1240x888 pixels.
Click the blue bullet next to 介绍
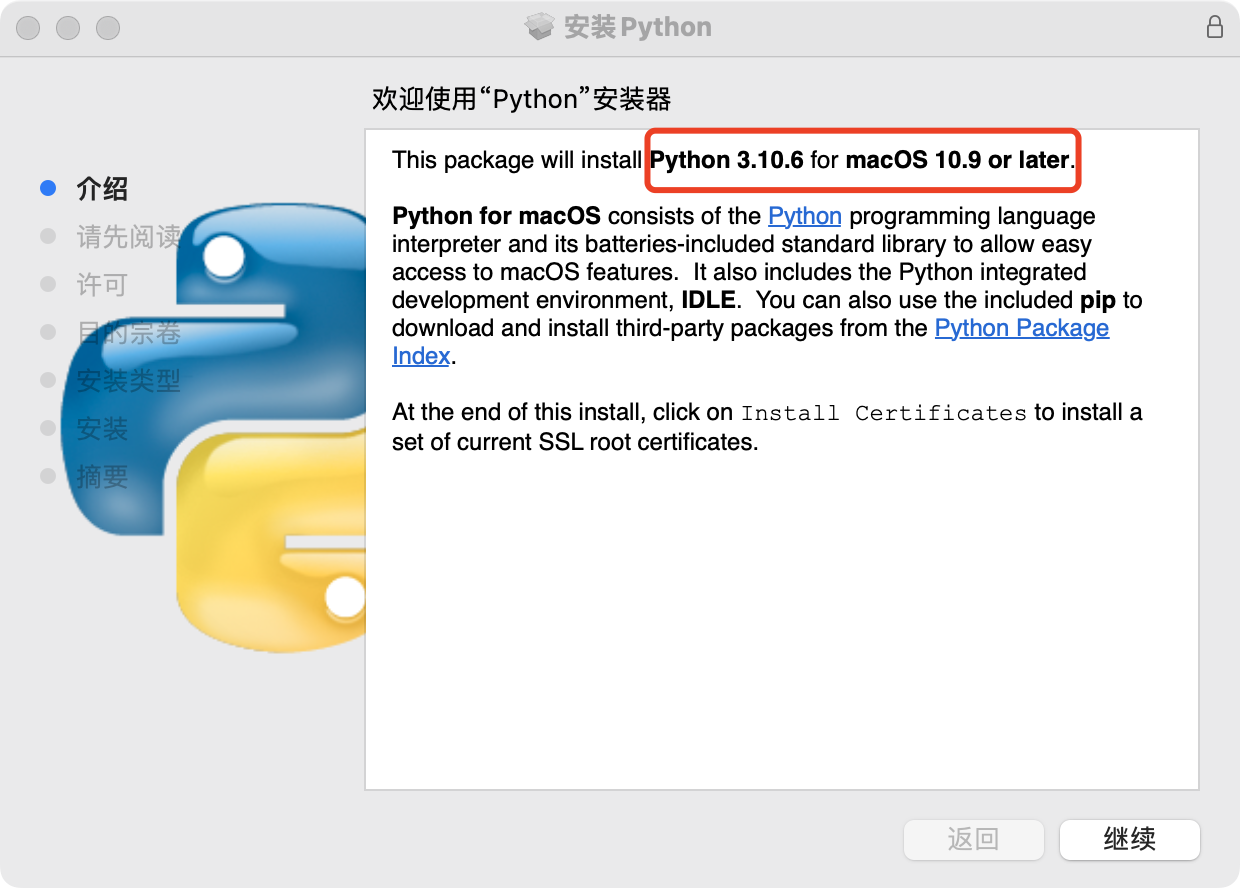[48, 188]
